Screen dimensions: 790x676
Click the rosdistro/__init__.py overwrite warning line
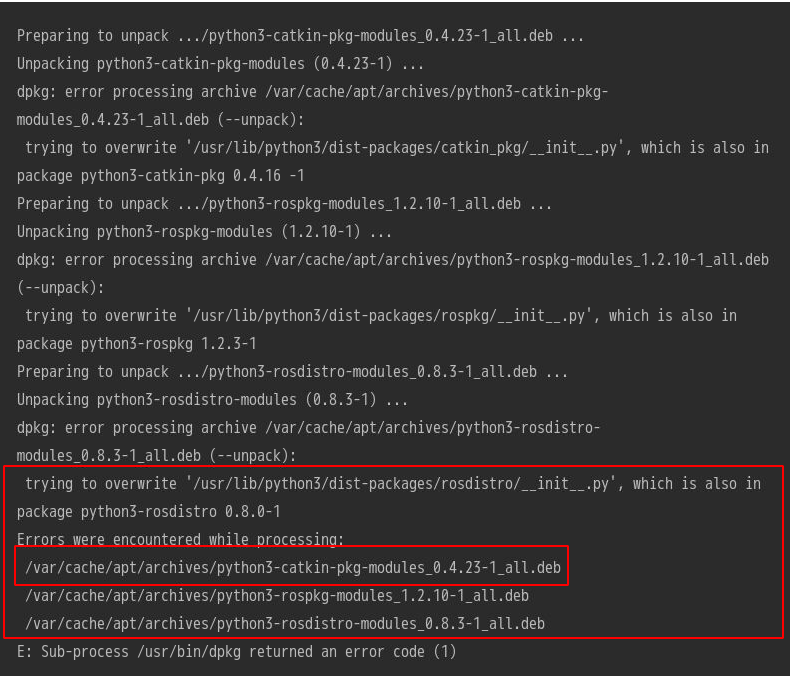[x=393, y=484]
